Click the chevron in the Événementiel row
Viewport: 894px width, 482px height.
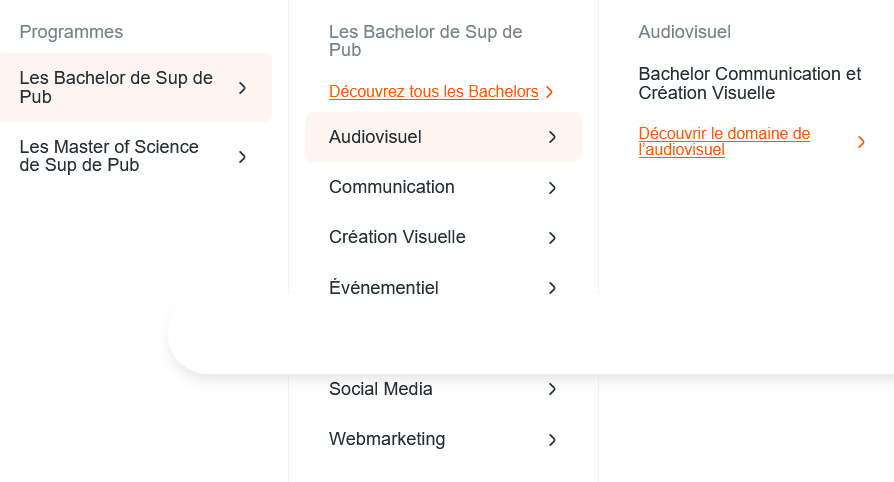[x=552, y=287]
